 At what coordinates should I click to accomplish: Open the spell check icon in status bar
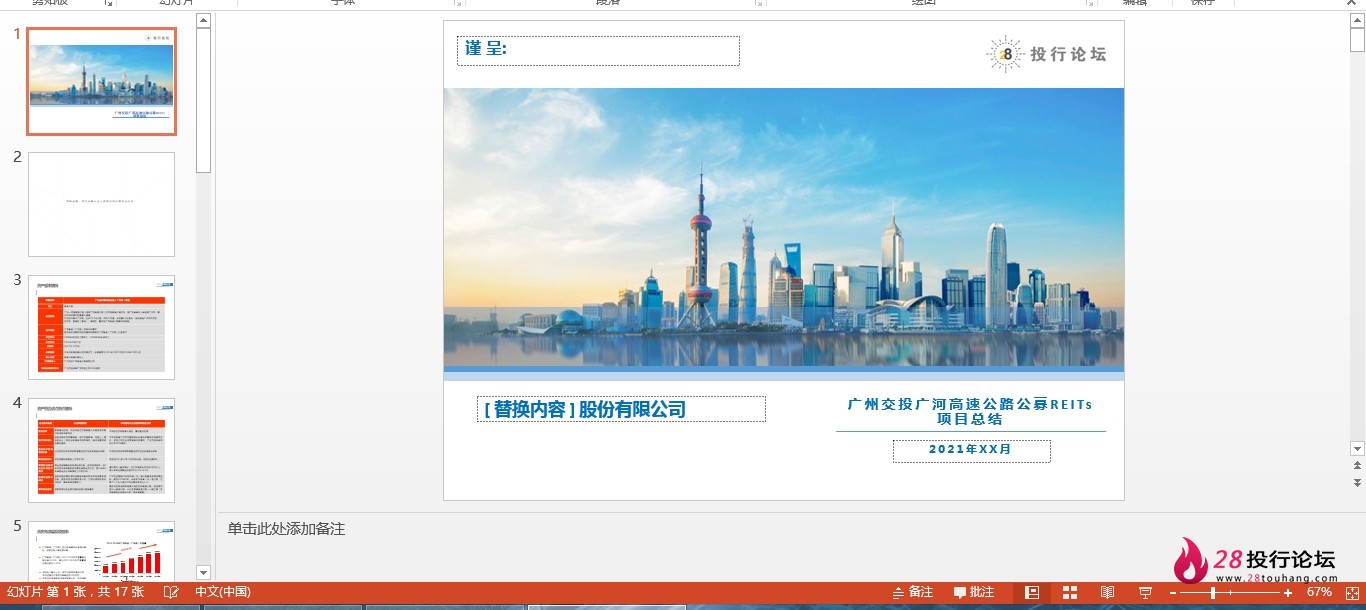click(x=171, y=592)
